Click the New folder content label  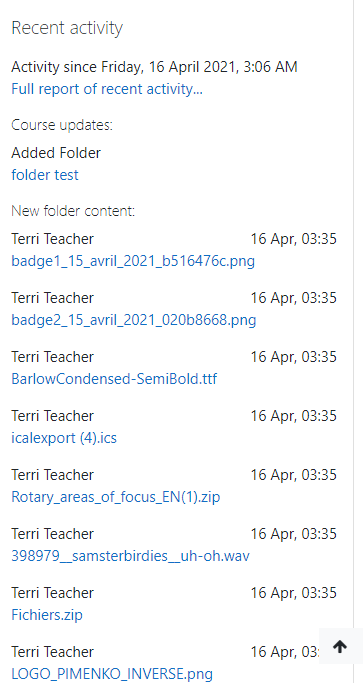[73, 211]
